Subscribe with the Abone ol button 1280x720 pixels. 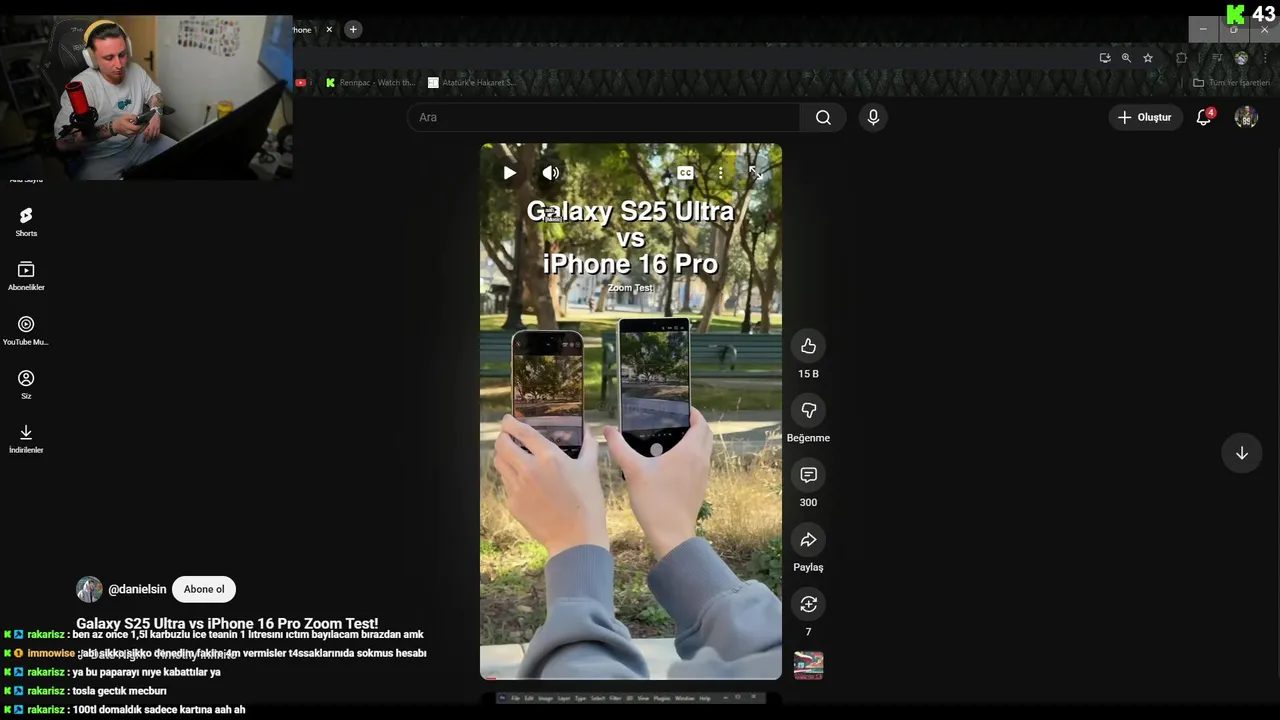204,589
